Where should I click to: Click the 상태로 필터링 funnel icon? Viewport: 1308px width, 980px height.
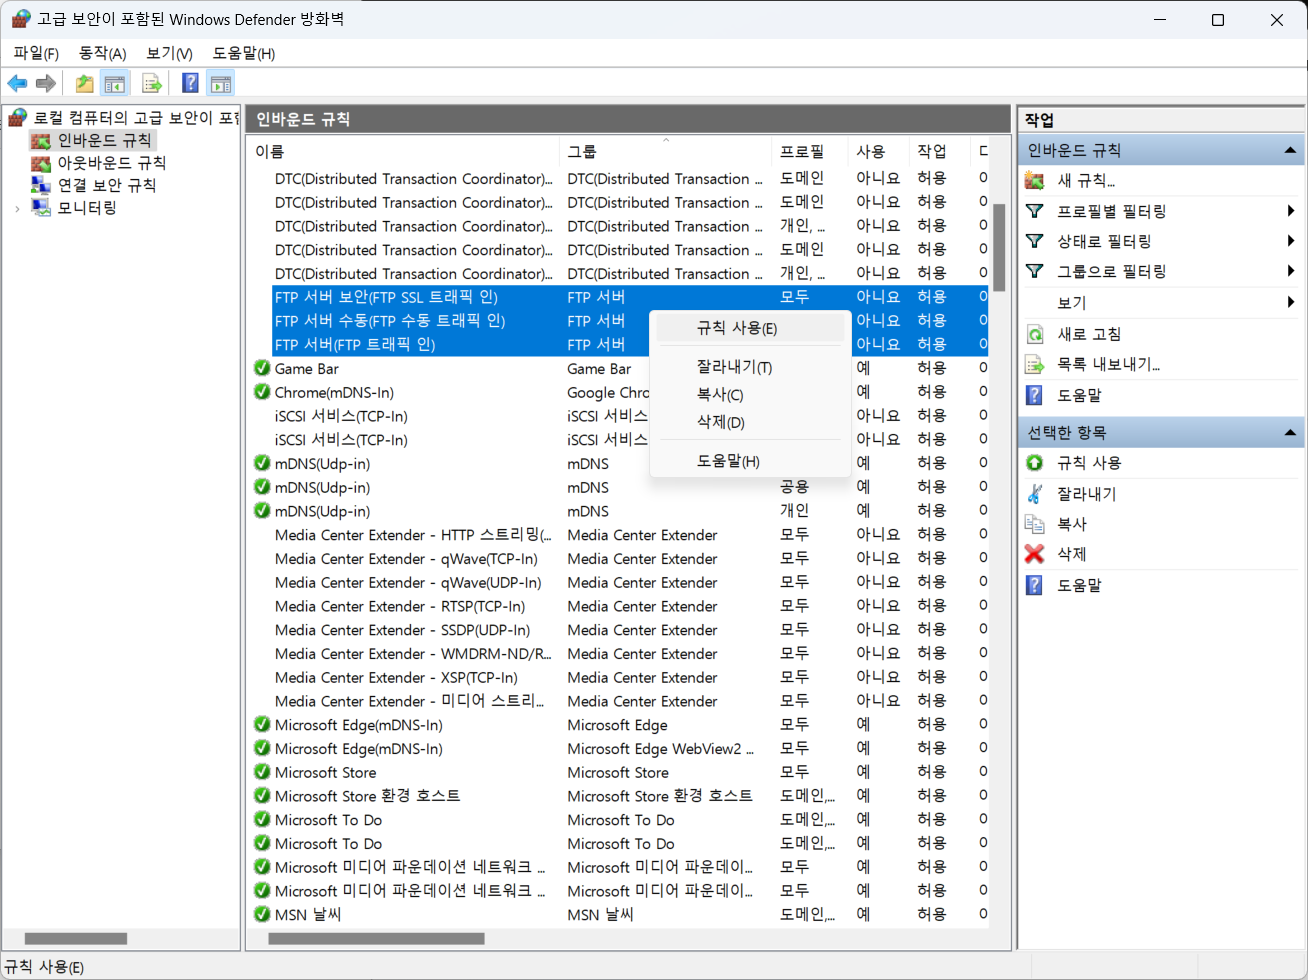tap(1035, 241)
